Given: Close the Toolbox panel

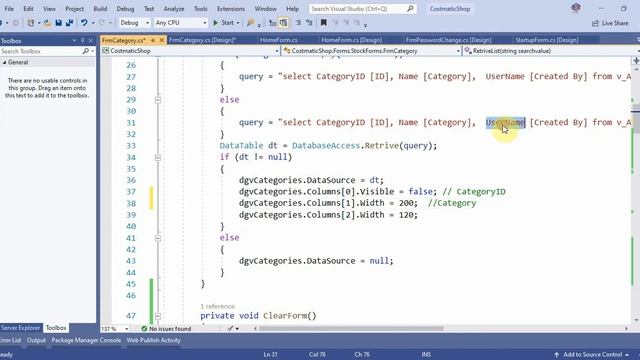Looking at the screenshot, I should click(91, 40).
